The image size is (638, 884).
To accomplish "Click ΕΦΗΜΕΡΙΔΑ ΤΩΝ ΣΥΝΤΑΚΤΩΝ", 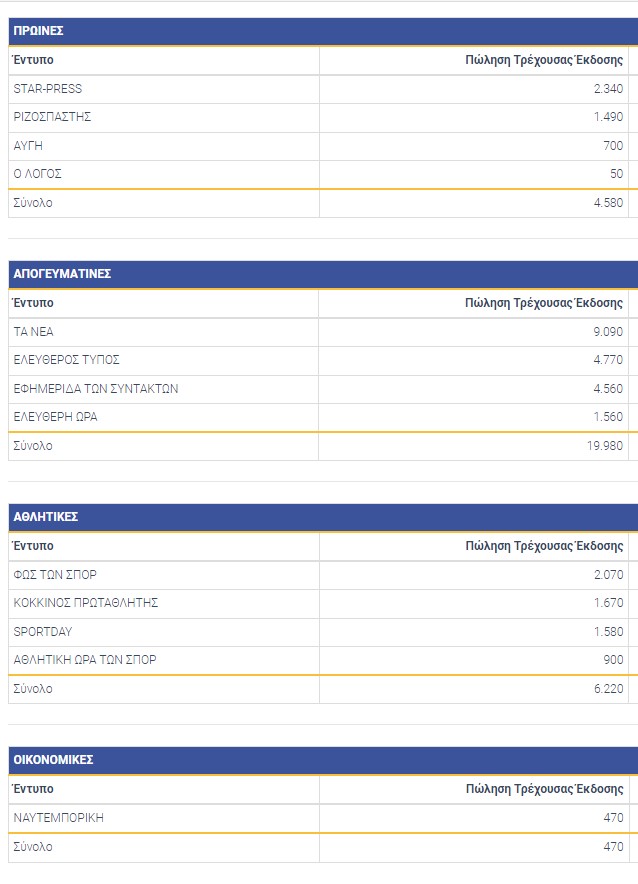I will click(x=96, y=389).
